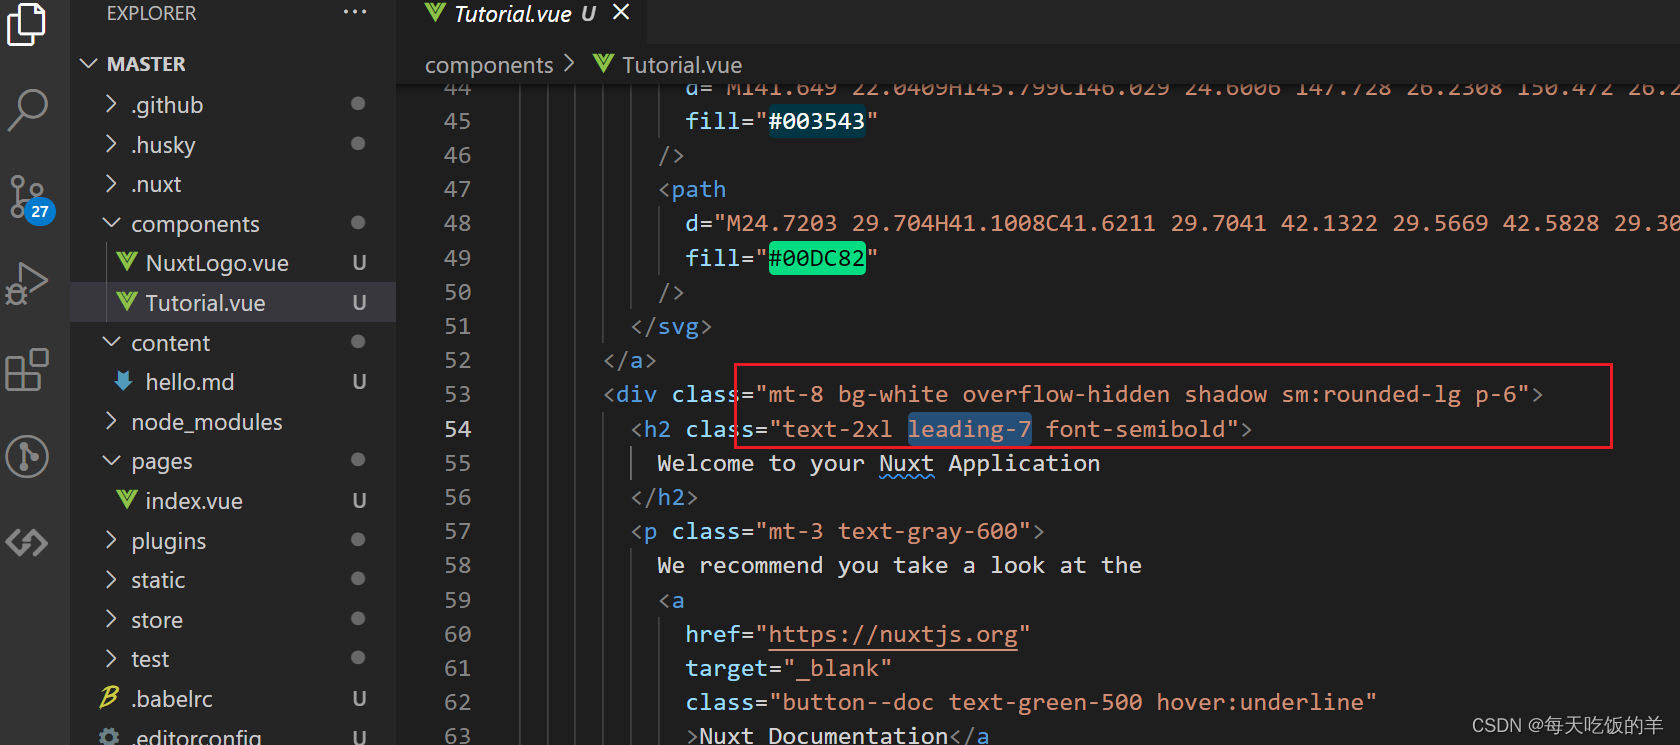Collapse the content folder
The height and width of the screenshot is (745, 1680).
pyautogui.click(x=112, y=342)
